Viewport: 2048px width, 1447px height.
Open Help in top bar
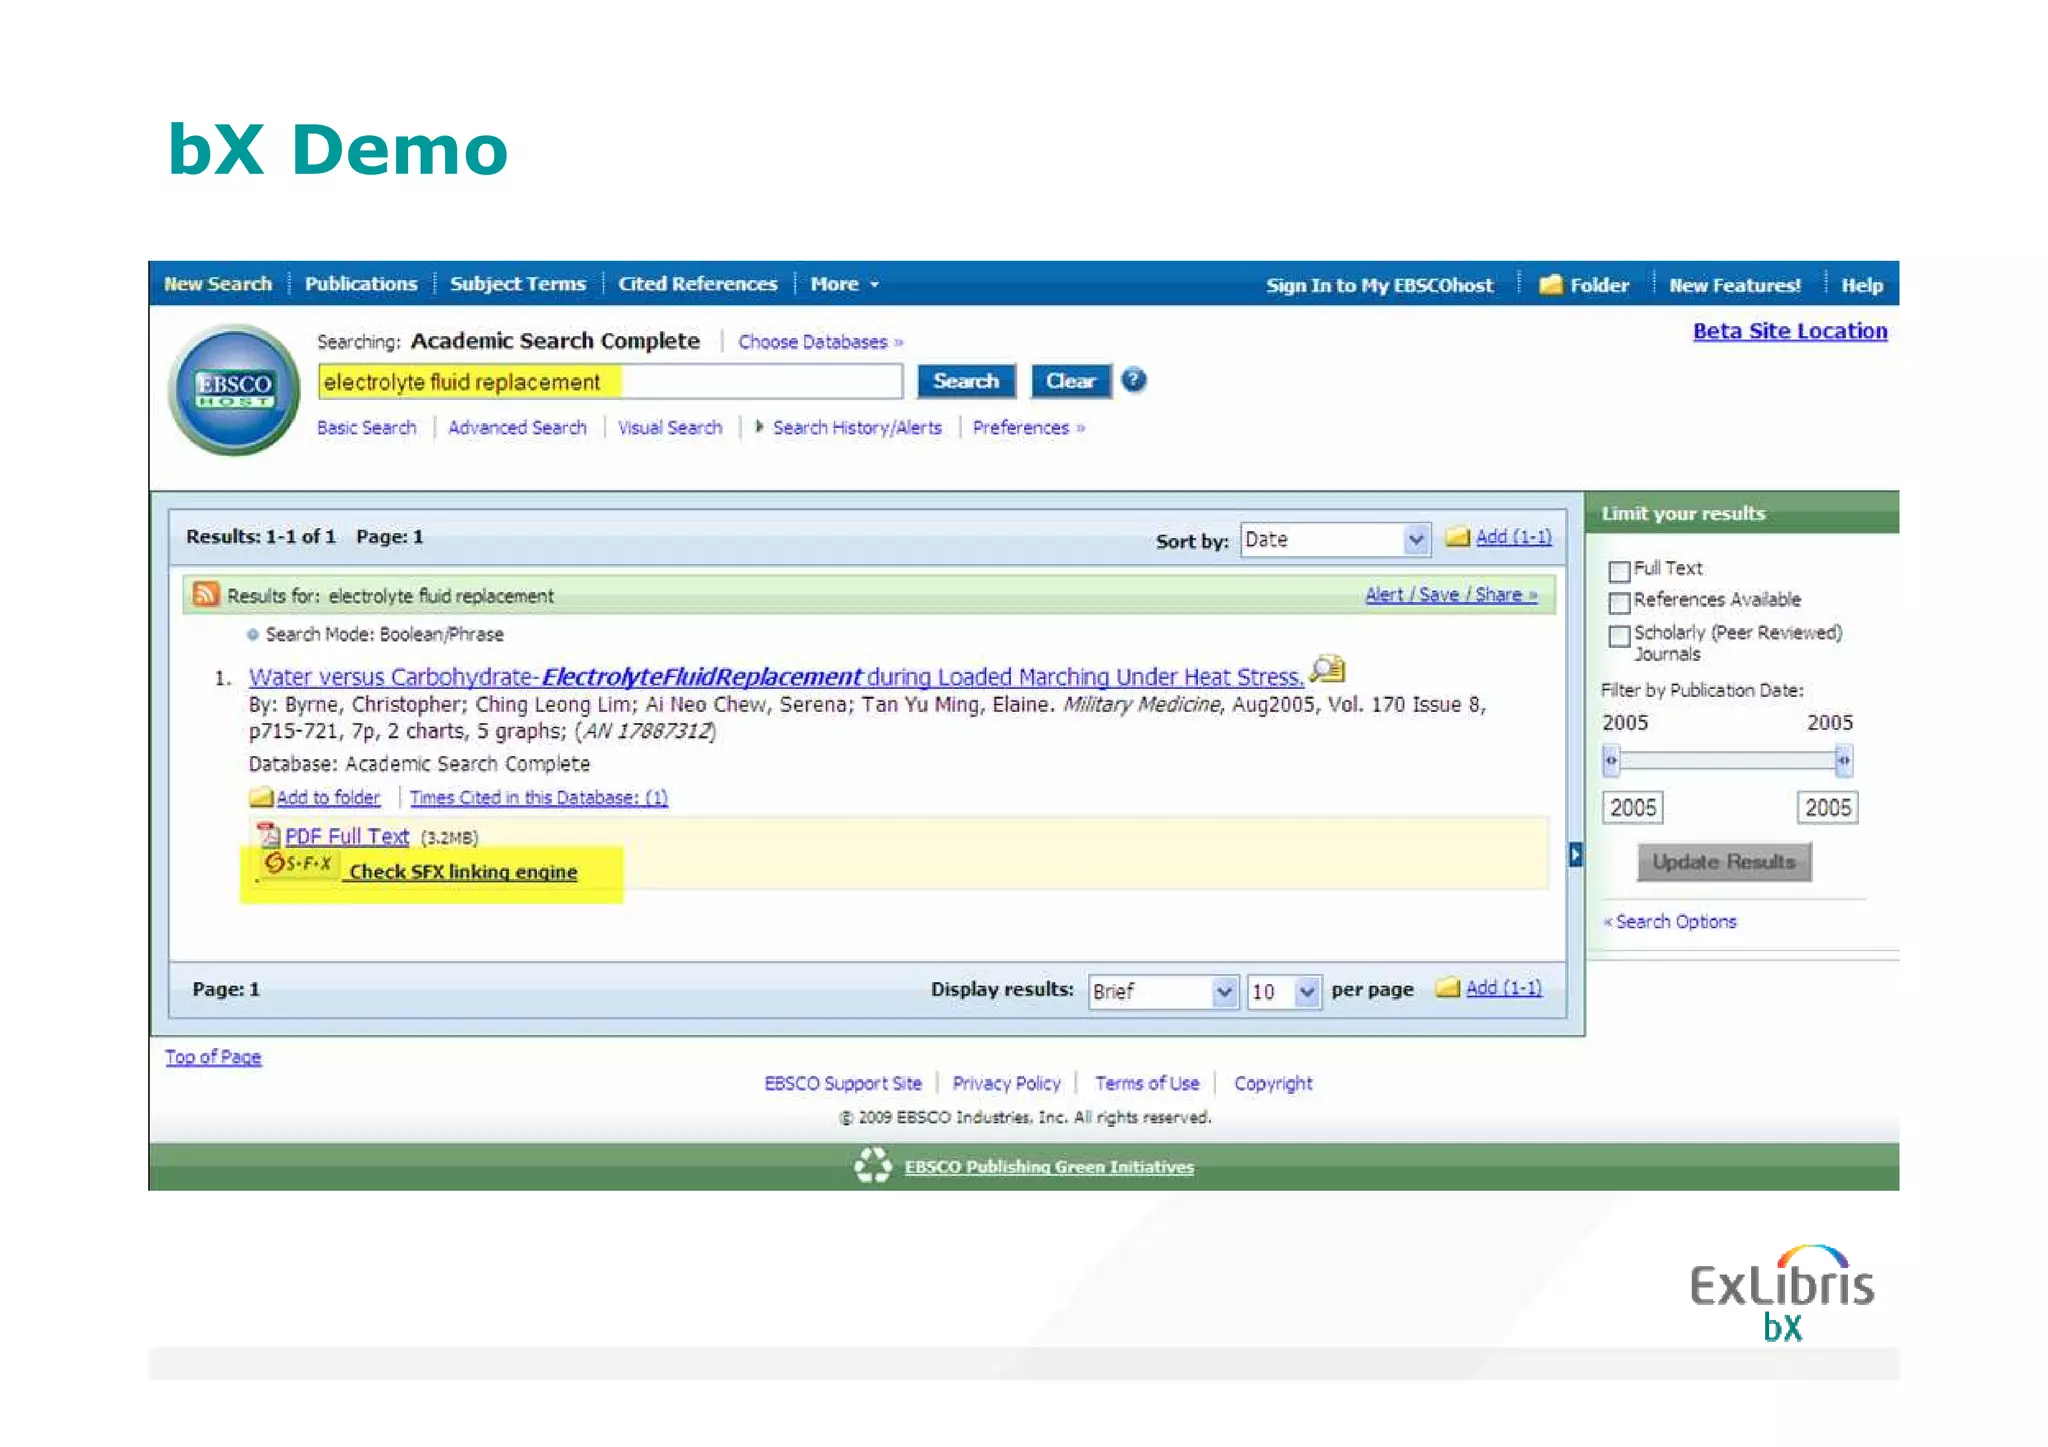pyautogui.click(x=1862, y=285)
